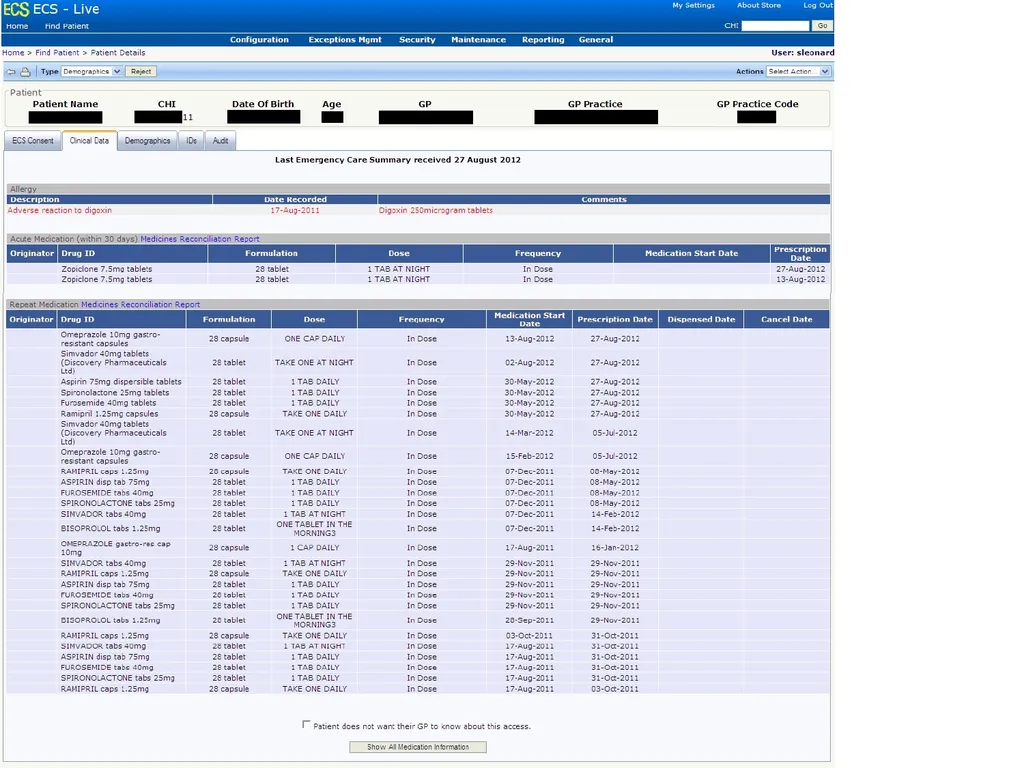Image resolution: width=1024 pixels, height=768 pixels.
Task: Click 'OMEPRAZOLE gastro-res cap 10mg' entry
Action: coord(116,548)
